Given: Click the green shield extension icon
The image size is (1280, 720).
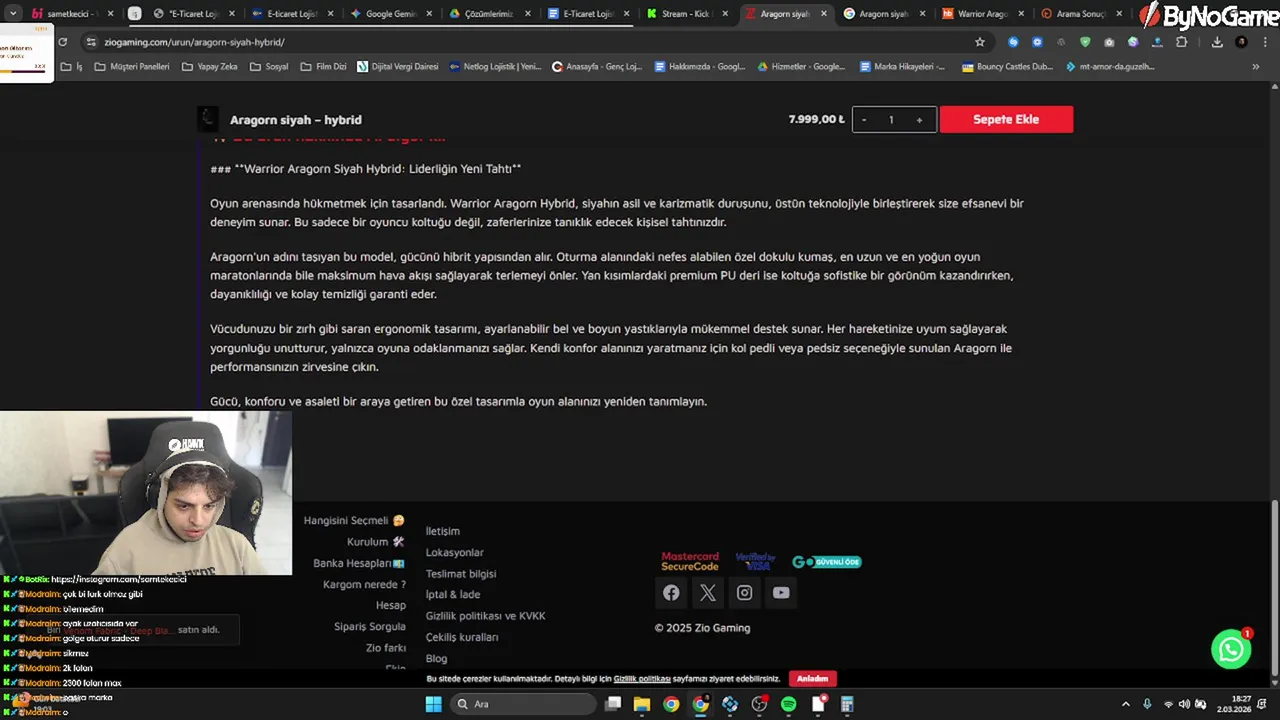Looking at the screenshot, I should (x=1085, y=42).
